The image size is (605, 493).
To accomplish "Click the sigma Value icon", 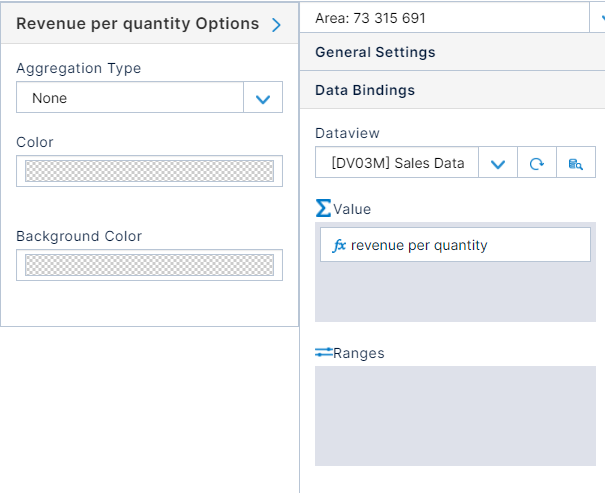I will point(323,208).
